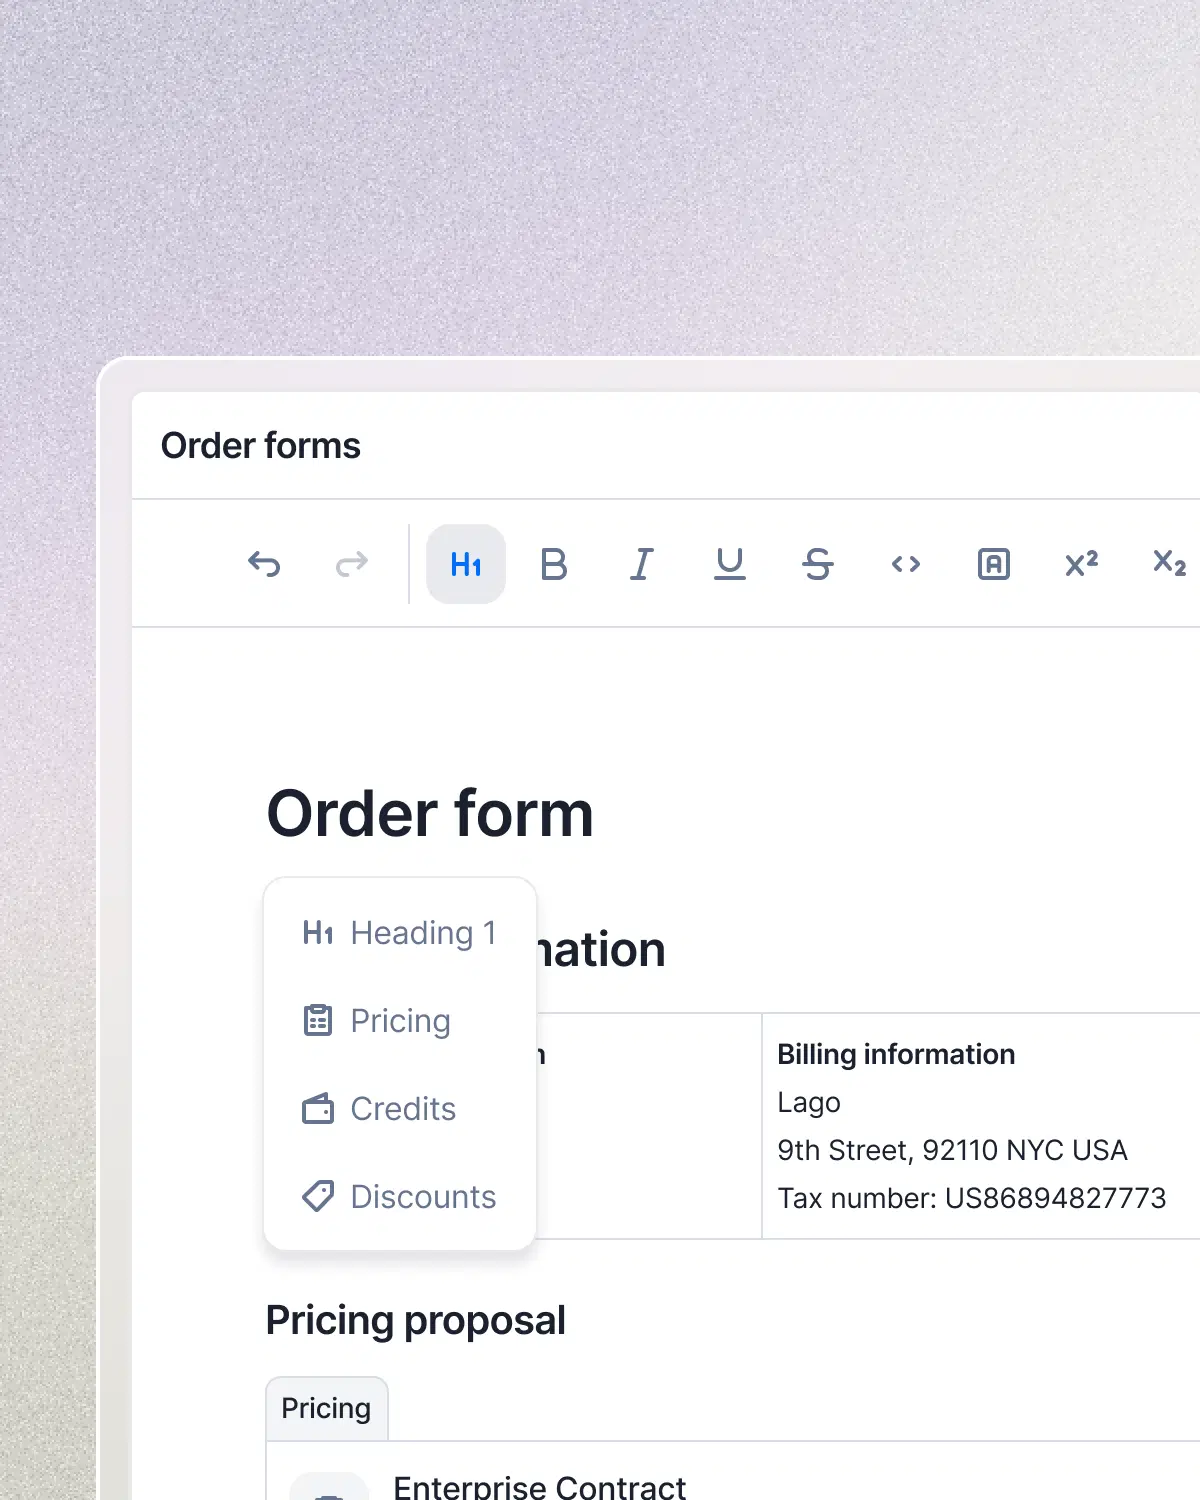The image size is (1200, 1500).
Task: Apply superscript formatting
Action: tap(1082, 564)
